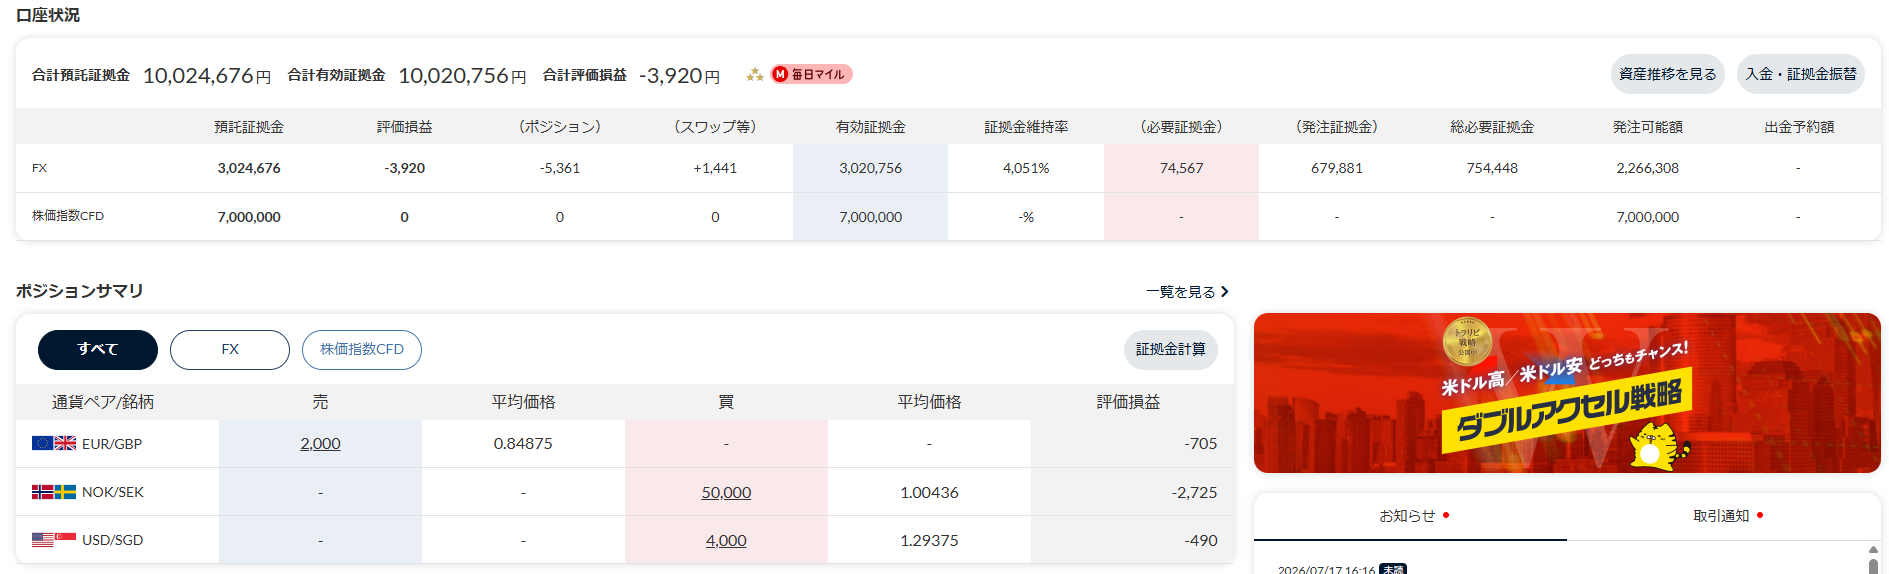Select the FX filter pill
1889x574 pixels.
point(230,350)
